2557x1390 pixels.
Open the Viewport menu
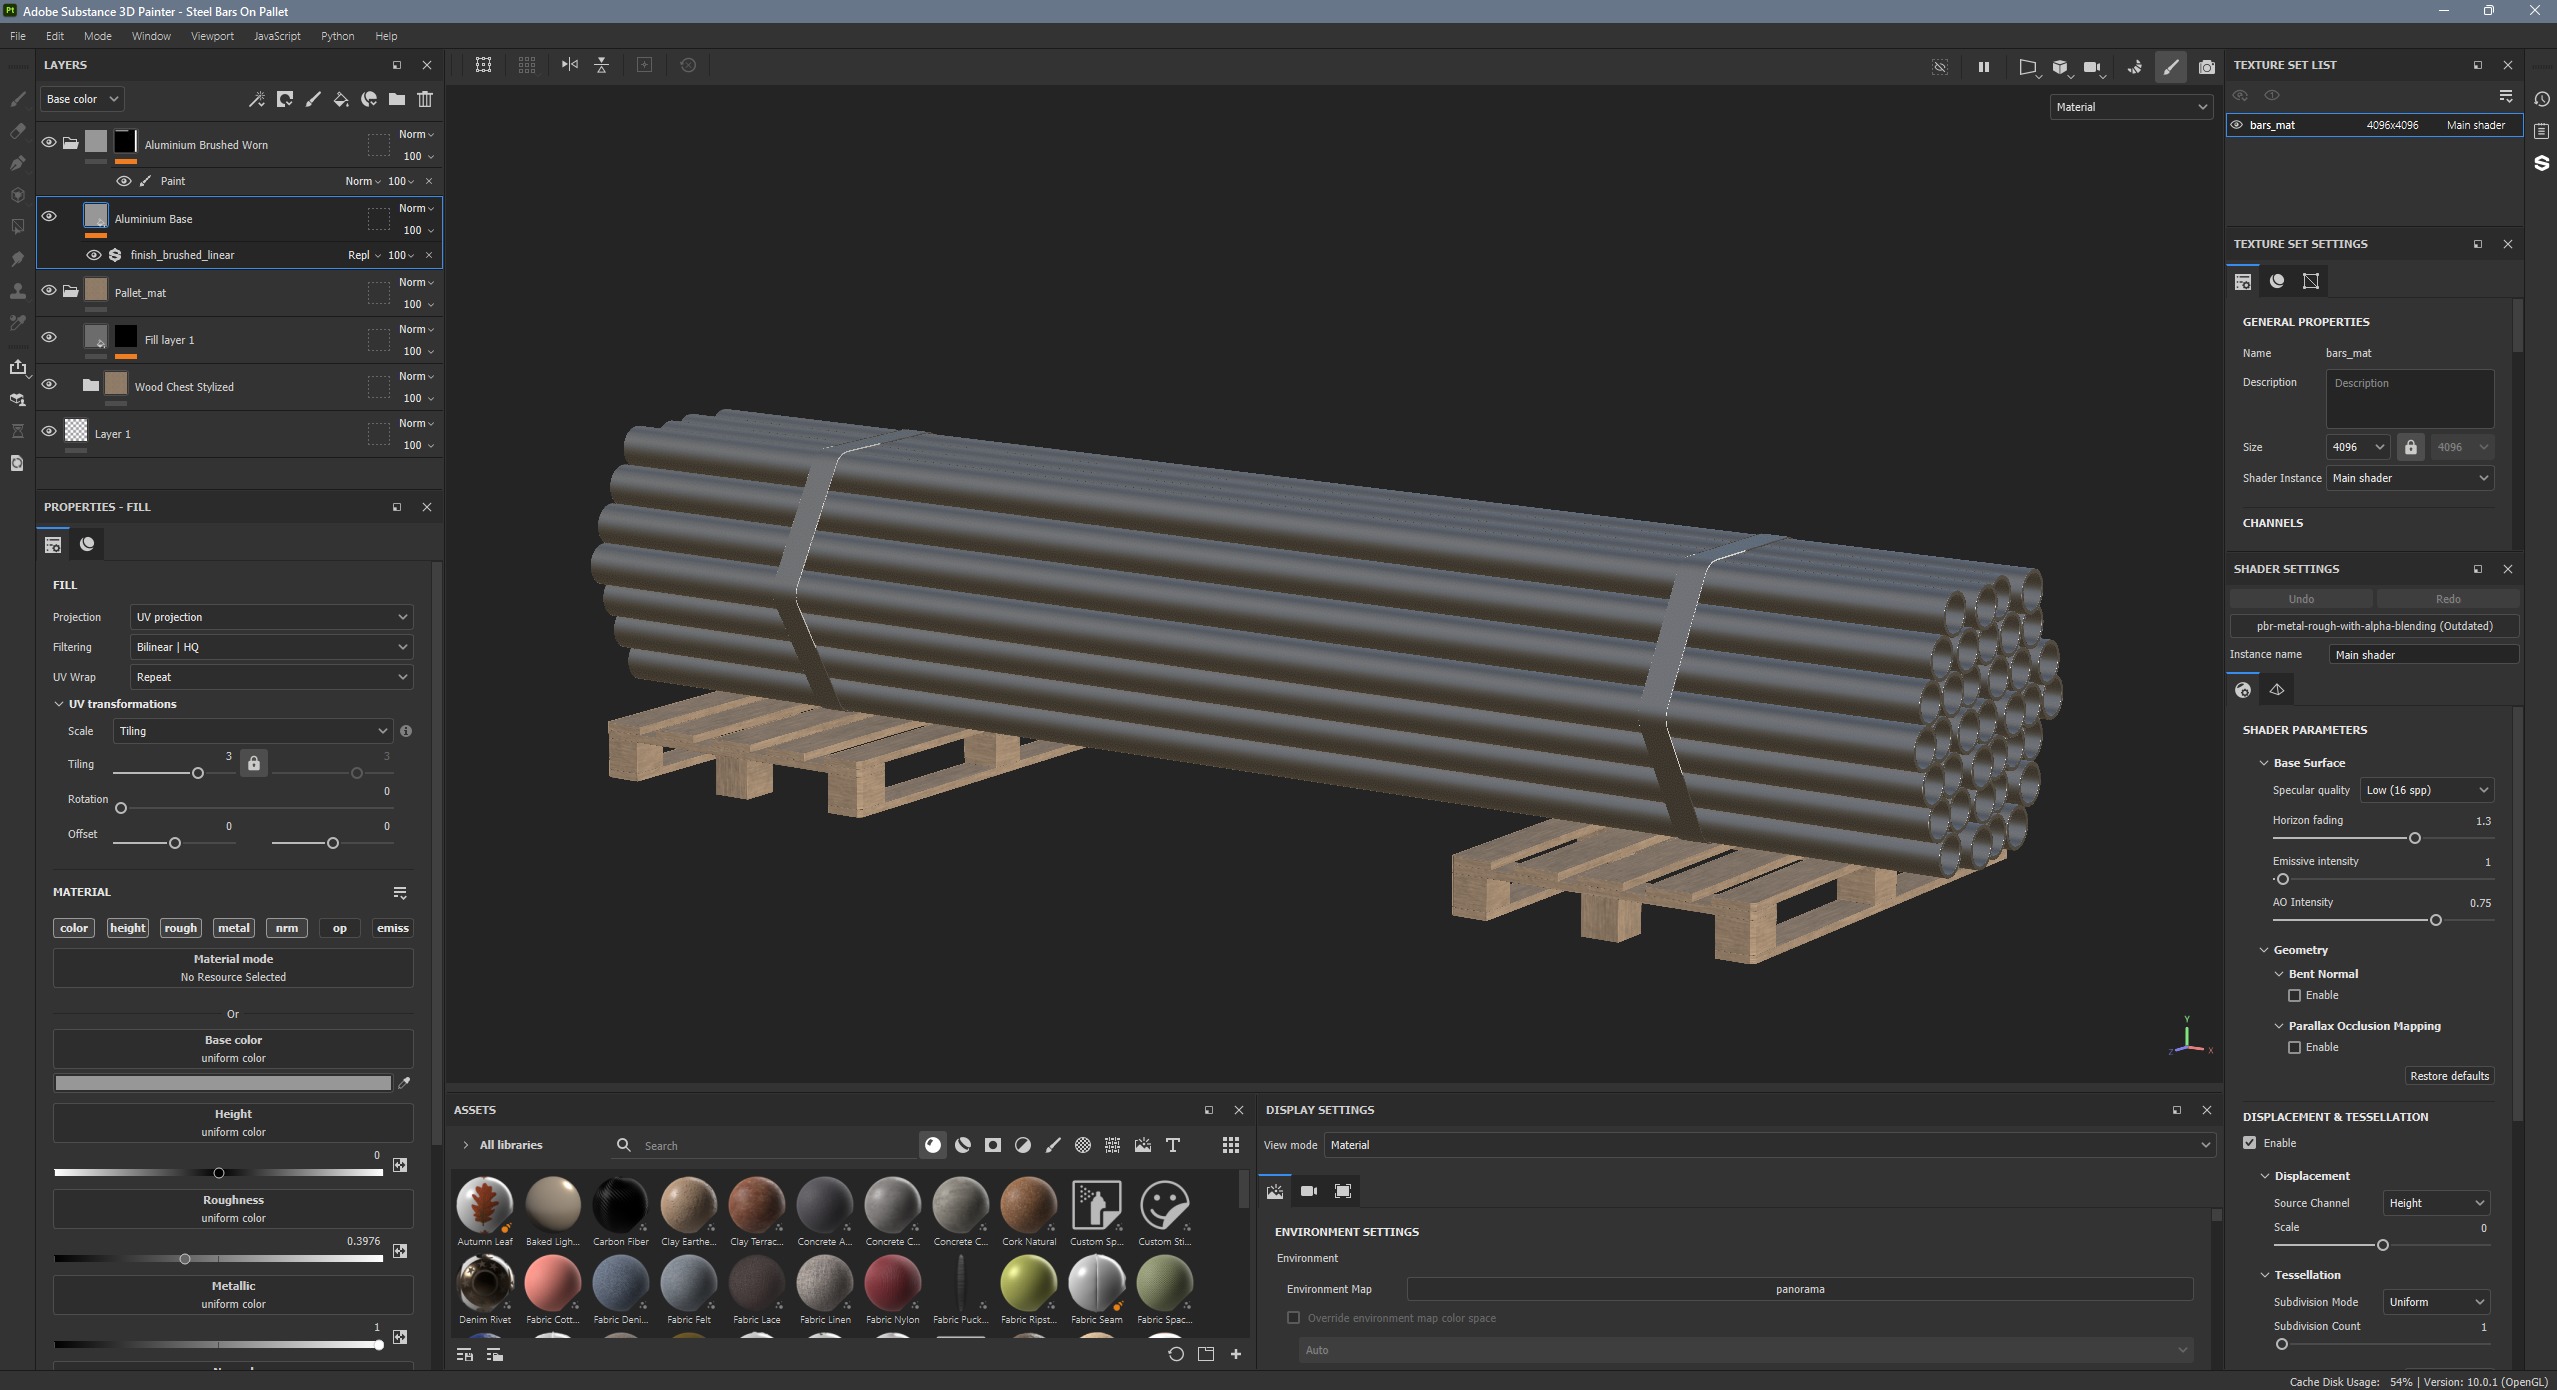point(212,36)
